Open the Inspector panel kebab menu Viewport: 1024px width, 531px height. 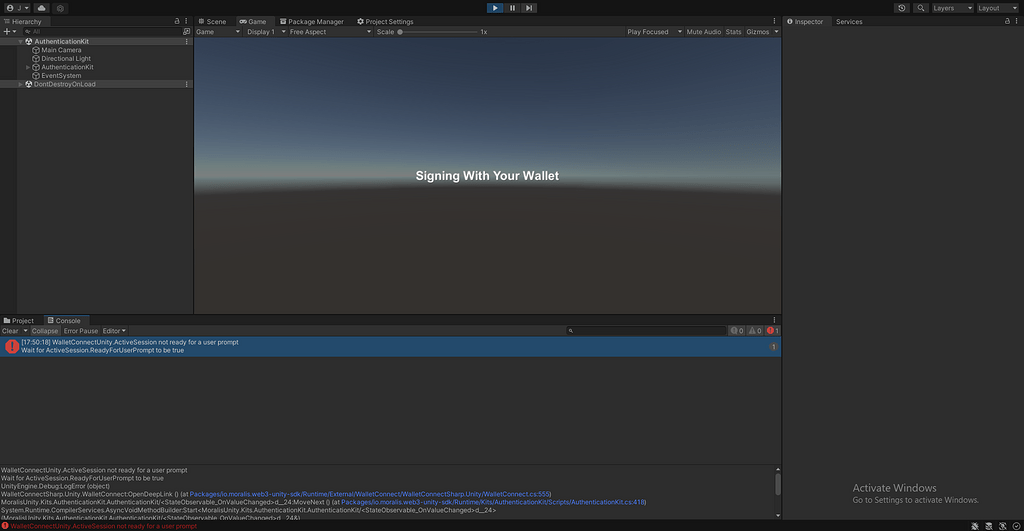[x=1017, y=22]
